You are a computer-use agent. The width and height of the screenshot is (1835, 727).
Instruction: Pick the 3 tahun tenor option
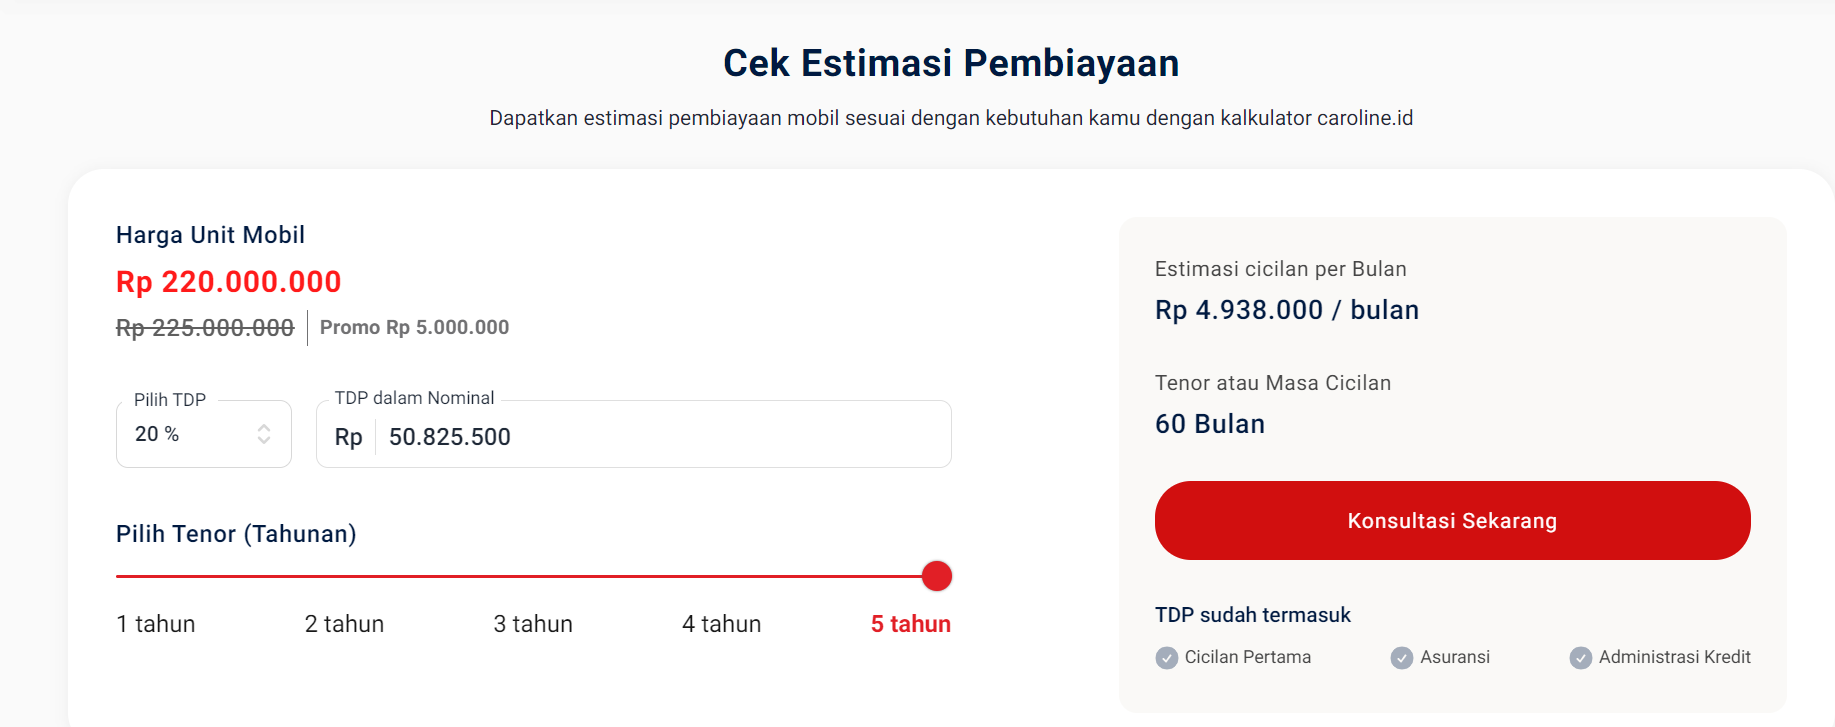pyautogui.click(x=533, y=624)
